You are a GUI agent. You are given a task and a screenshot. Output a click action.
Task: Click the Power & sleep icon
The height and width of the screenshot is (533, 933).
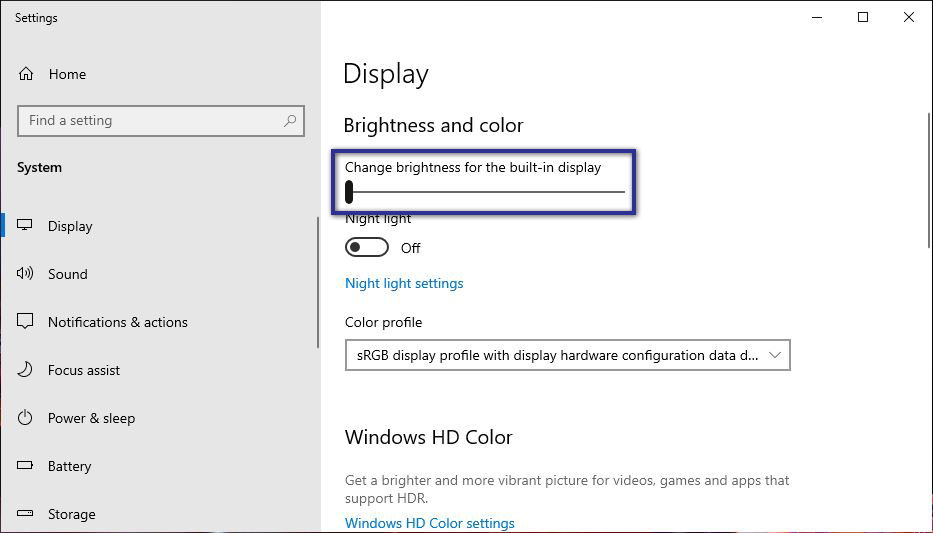[26, 418]
